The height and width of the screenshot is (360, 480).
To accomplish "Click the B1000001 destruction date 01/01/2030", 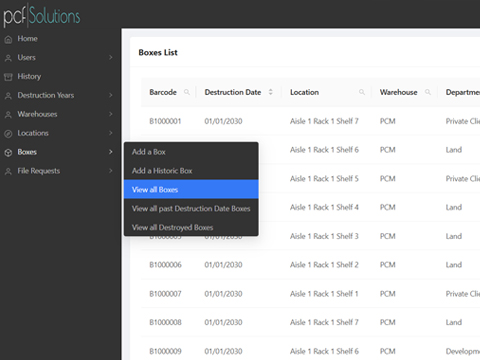I will [x=223, y=121].
